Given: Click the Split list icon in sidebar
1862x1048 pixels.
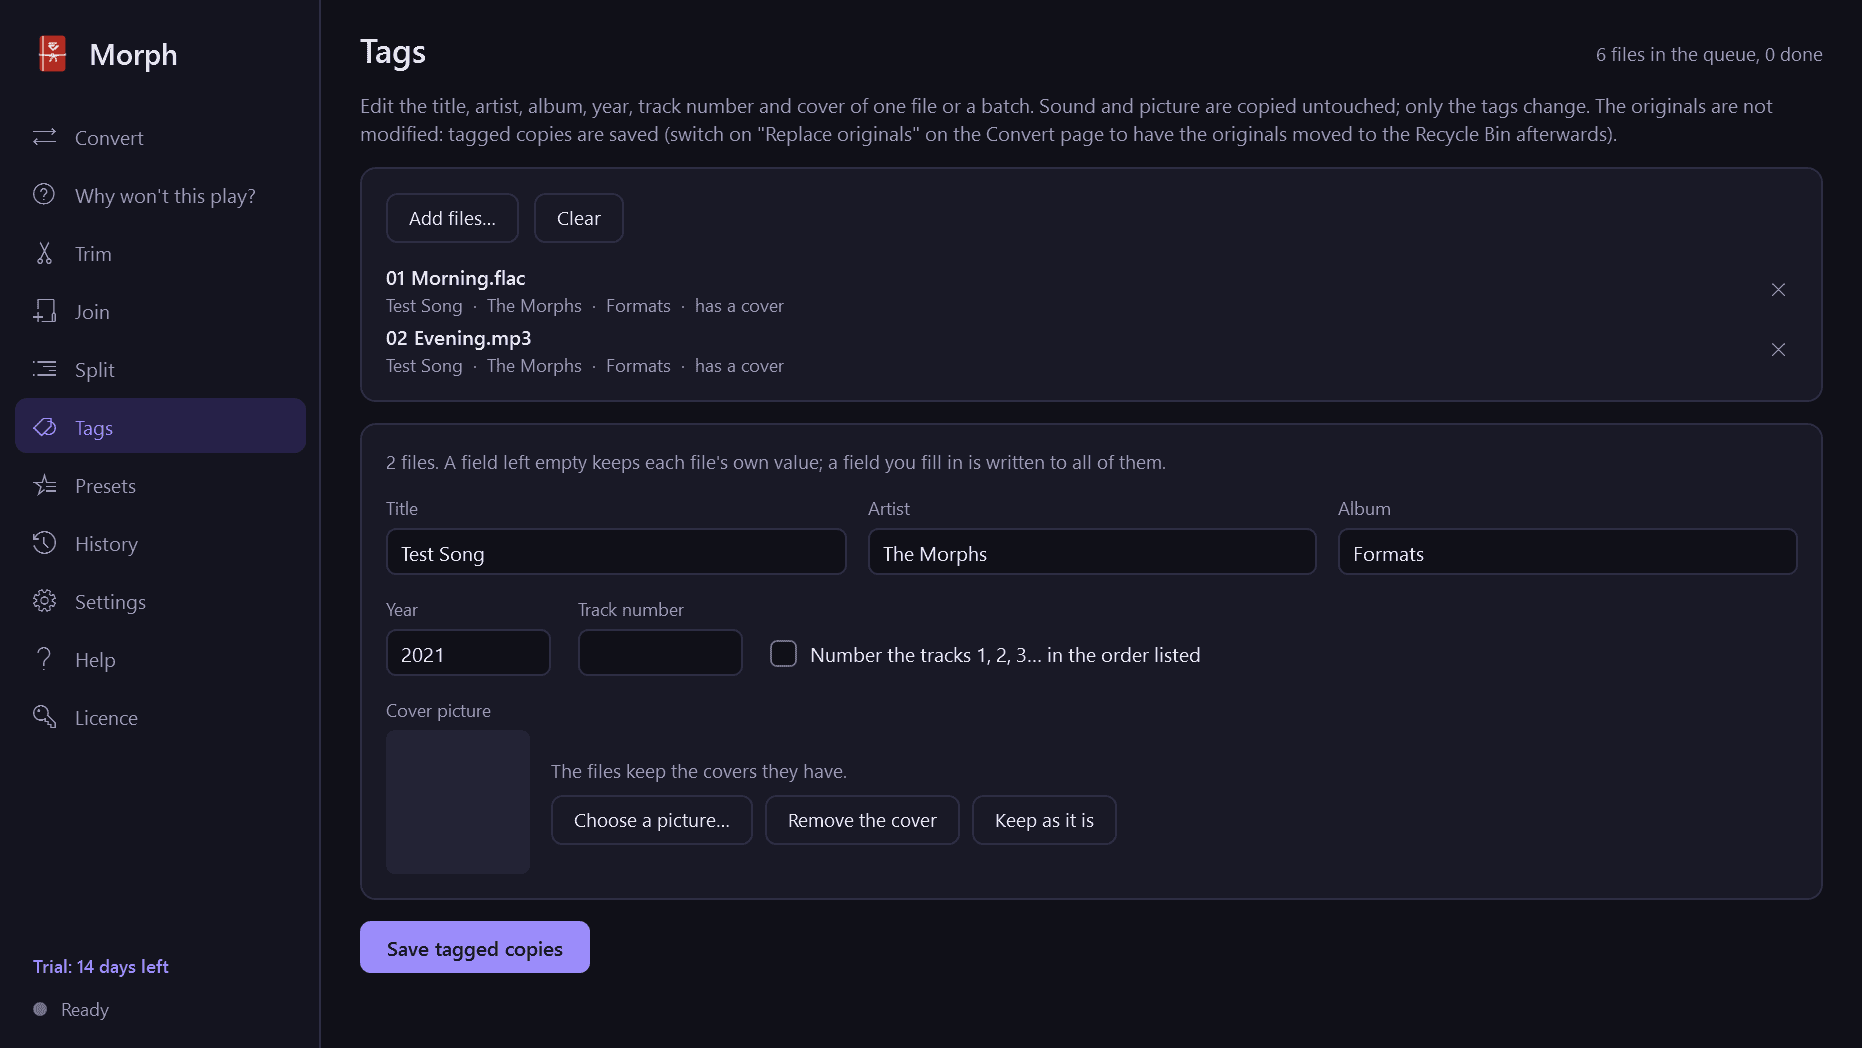Looking at the screenshot, I should (44, 369).
